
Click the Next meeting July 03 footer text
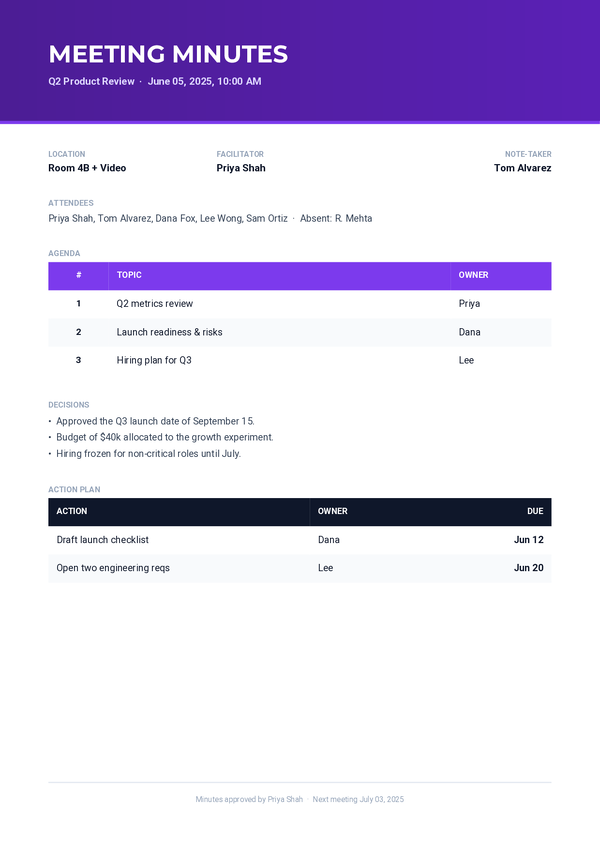pos(358,799)
